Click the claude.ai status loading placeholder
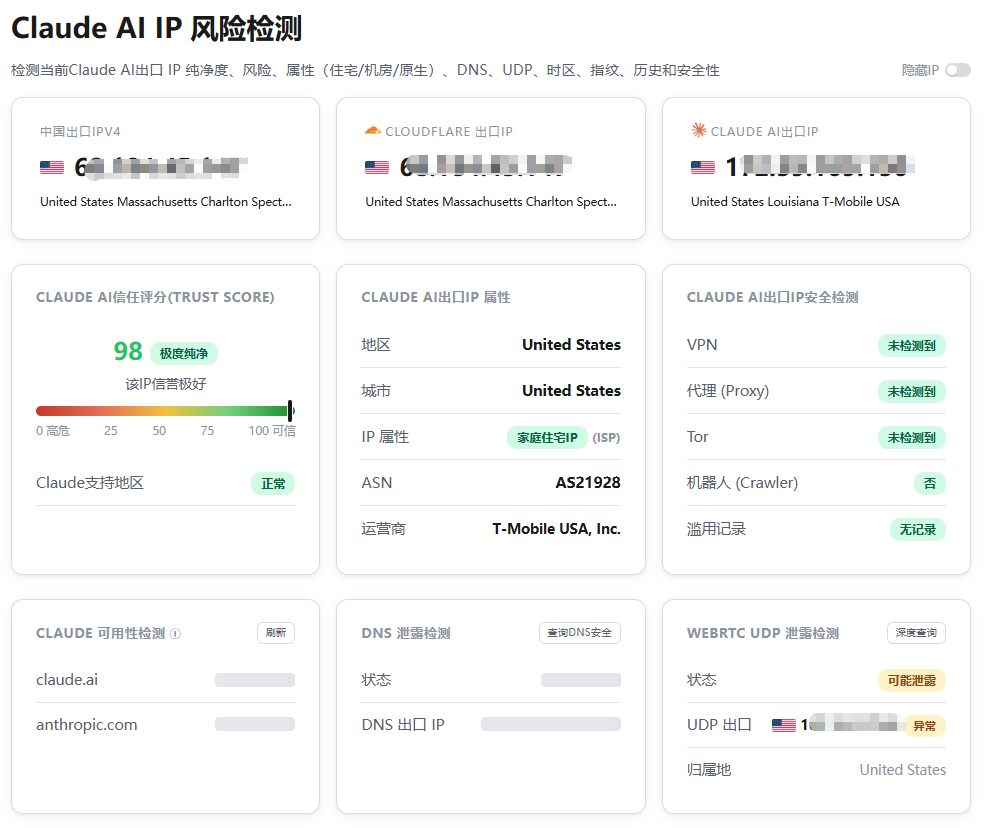Screen dimensions: 985x828 click(x=255, y=680)
